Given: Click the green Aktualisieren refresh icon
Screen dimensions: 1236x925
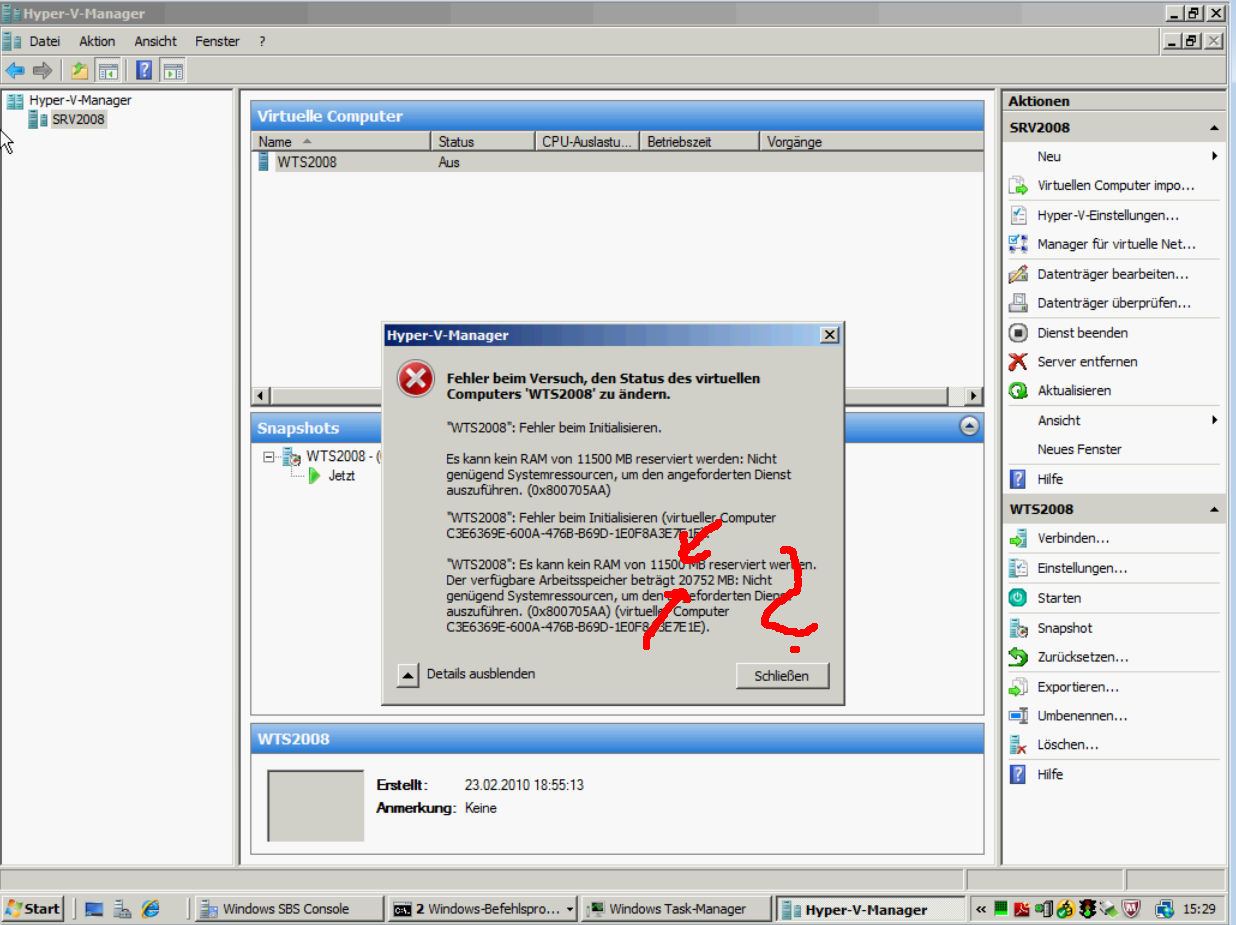Looking at the screenshot, I should point(1018,391).
